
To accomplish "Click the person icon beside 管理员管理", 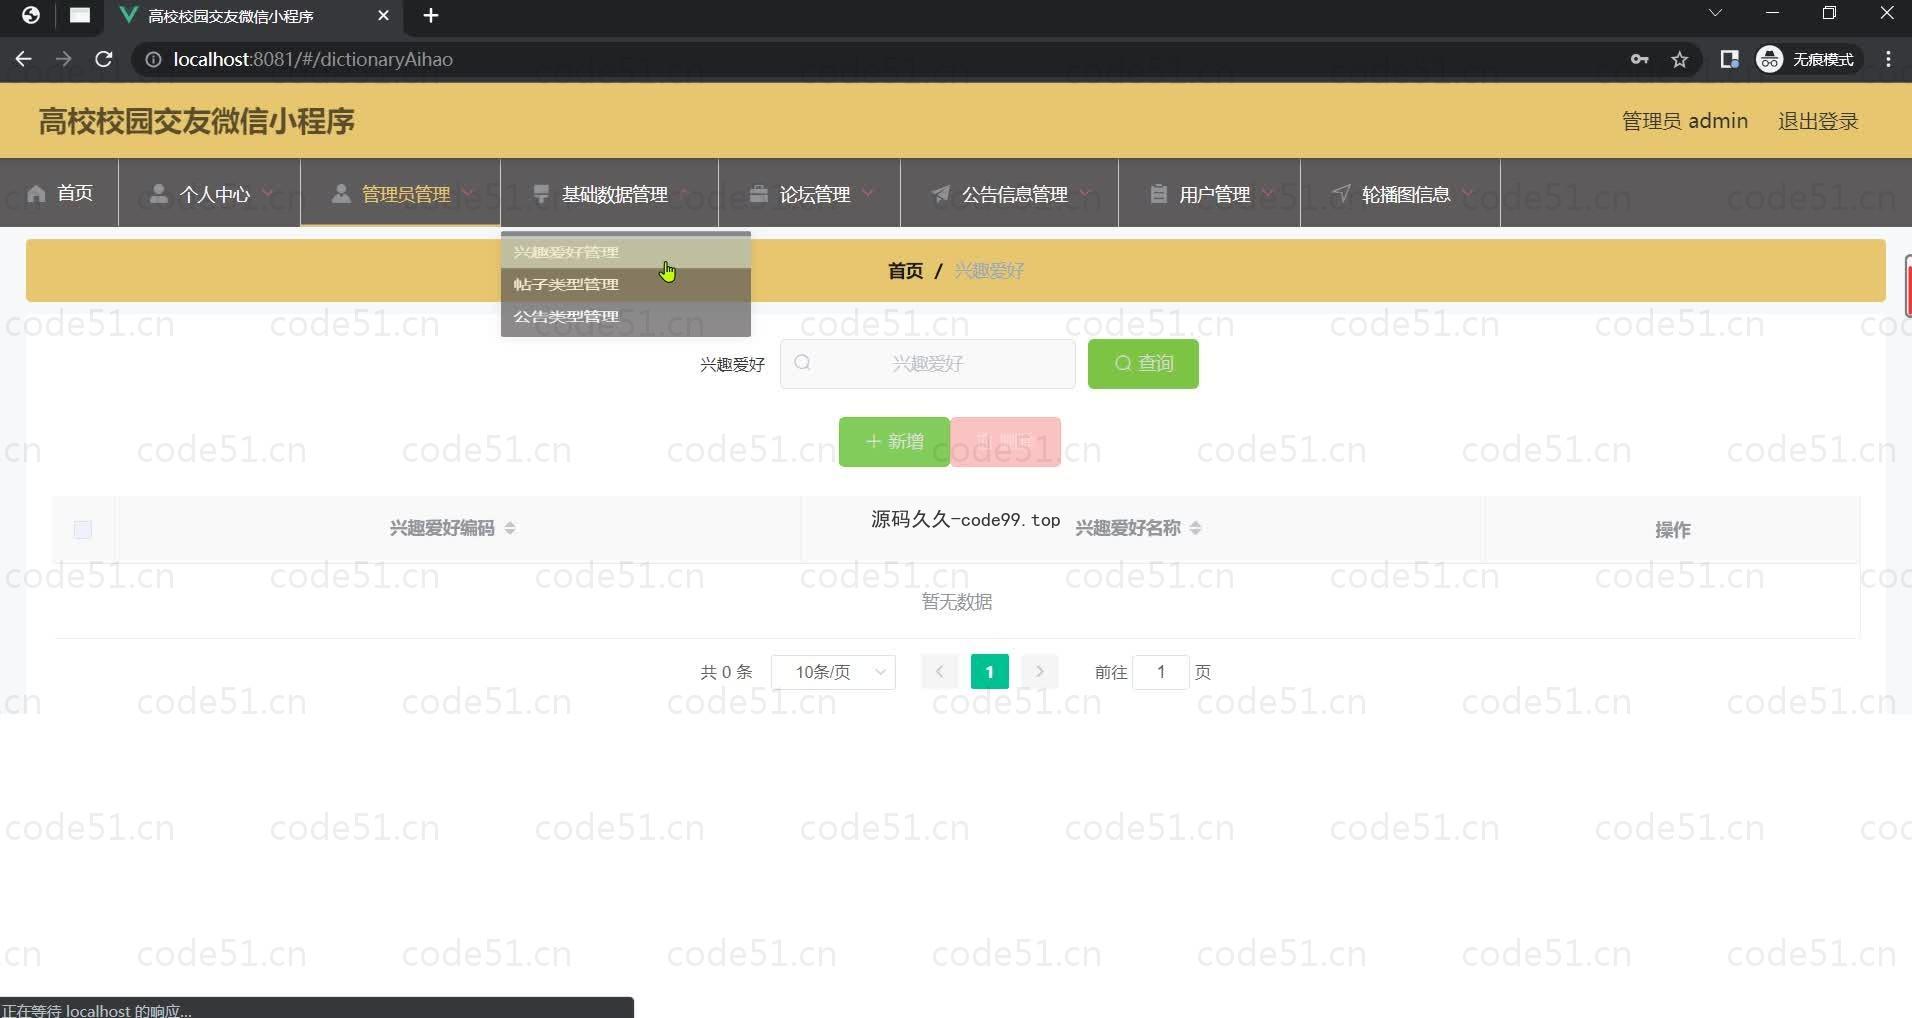I will [x=341, y=193].
